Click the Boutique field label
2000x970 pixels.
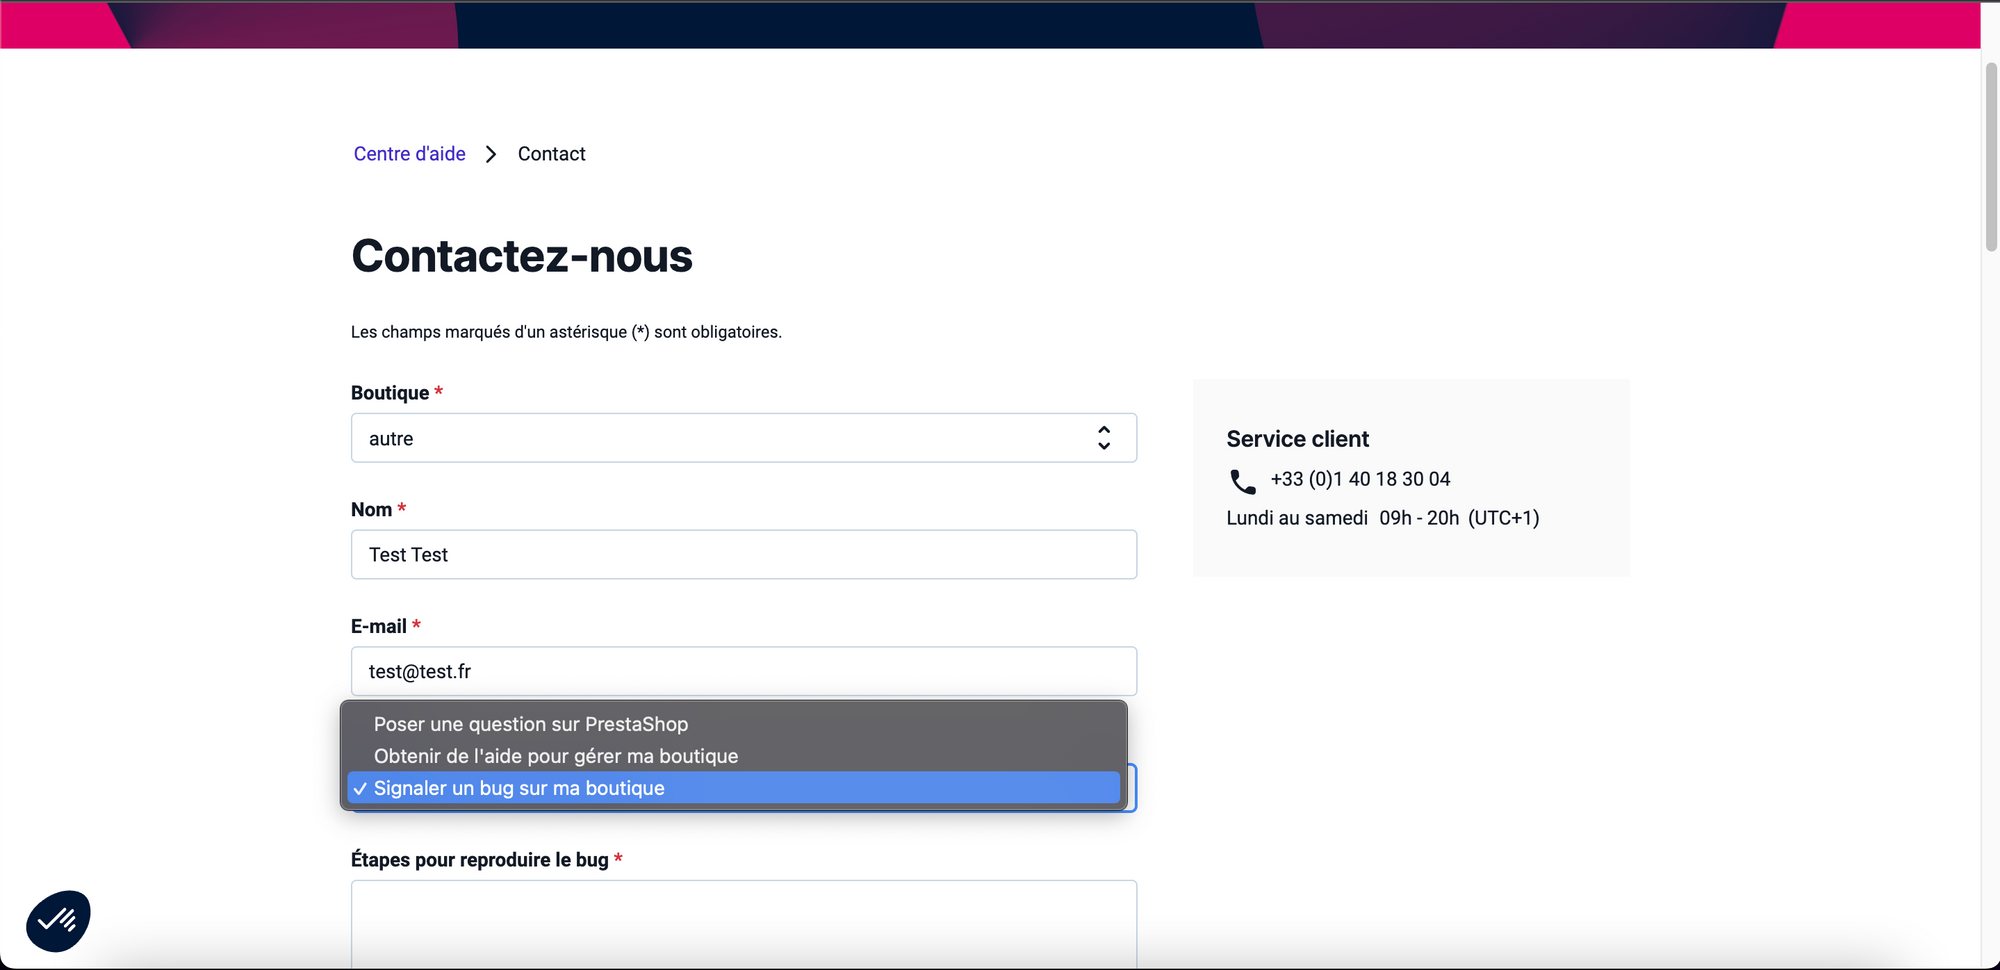[390, 393]
